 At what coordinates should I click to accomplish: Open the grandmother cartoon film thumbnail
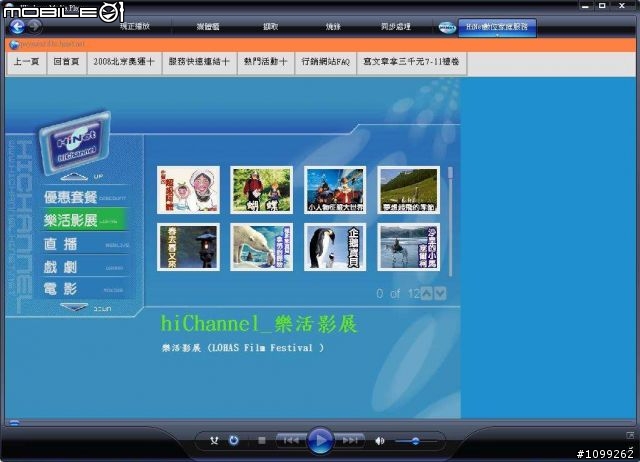(188, 190)
